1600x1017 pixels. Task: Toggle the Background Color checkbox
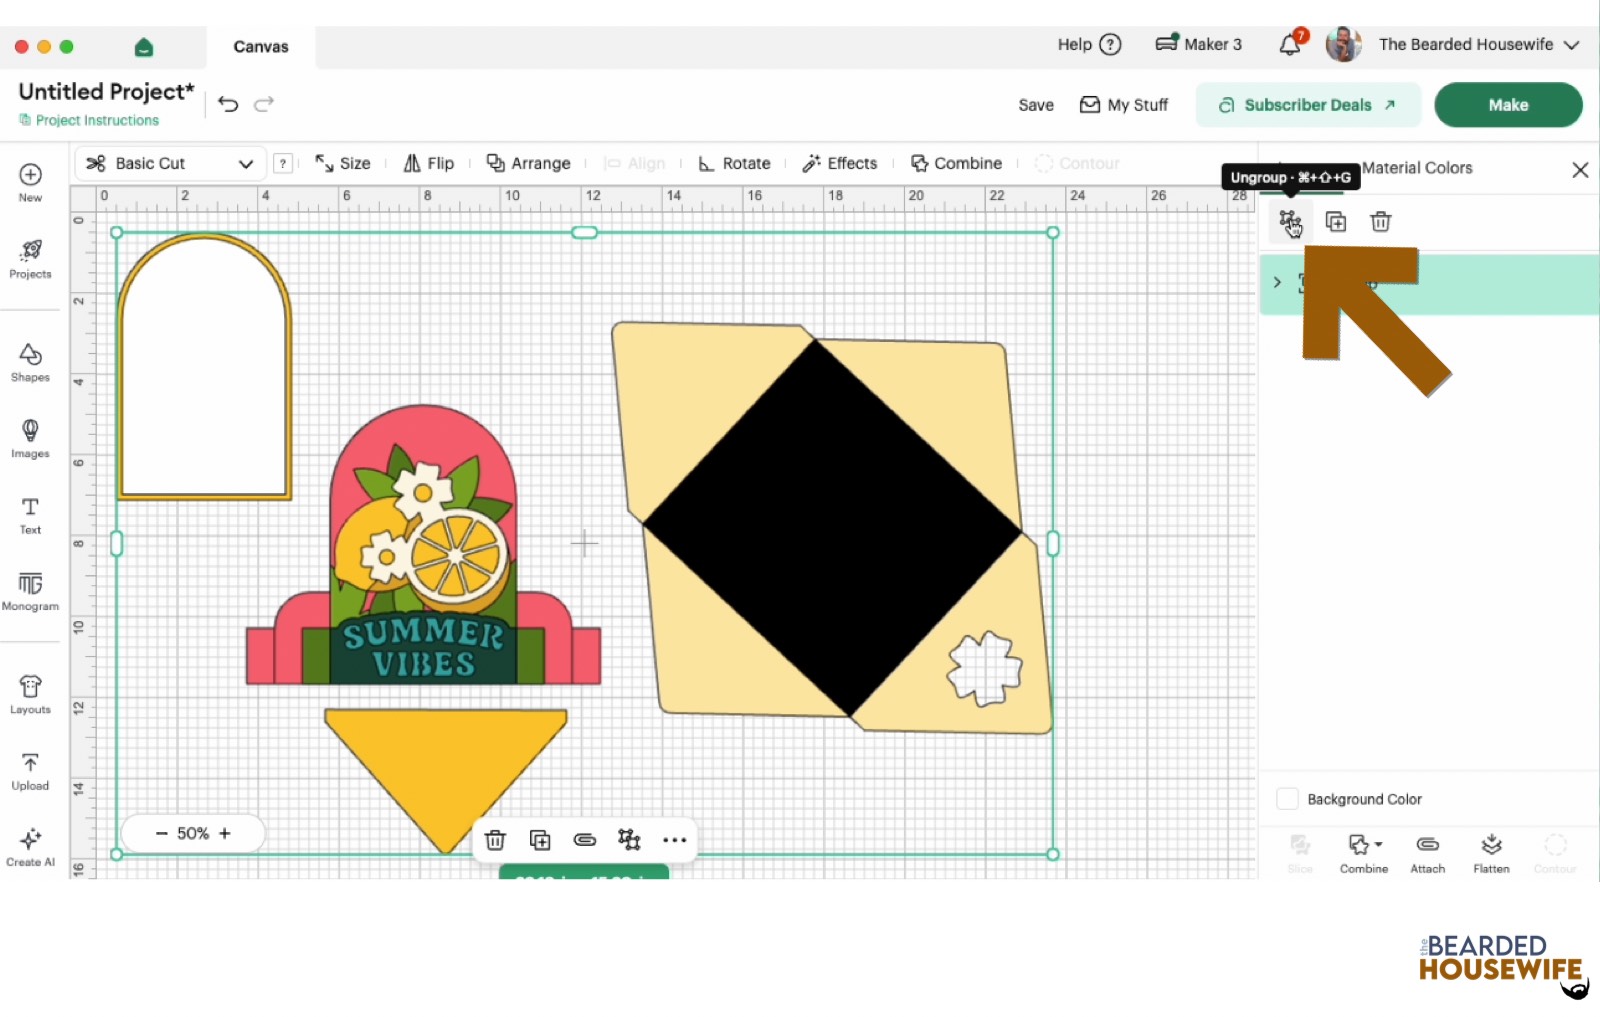[1288, 799]
